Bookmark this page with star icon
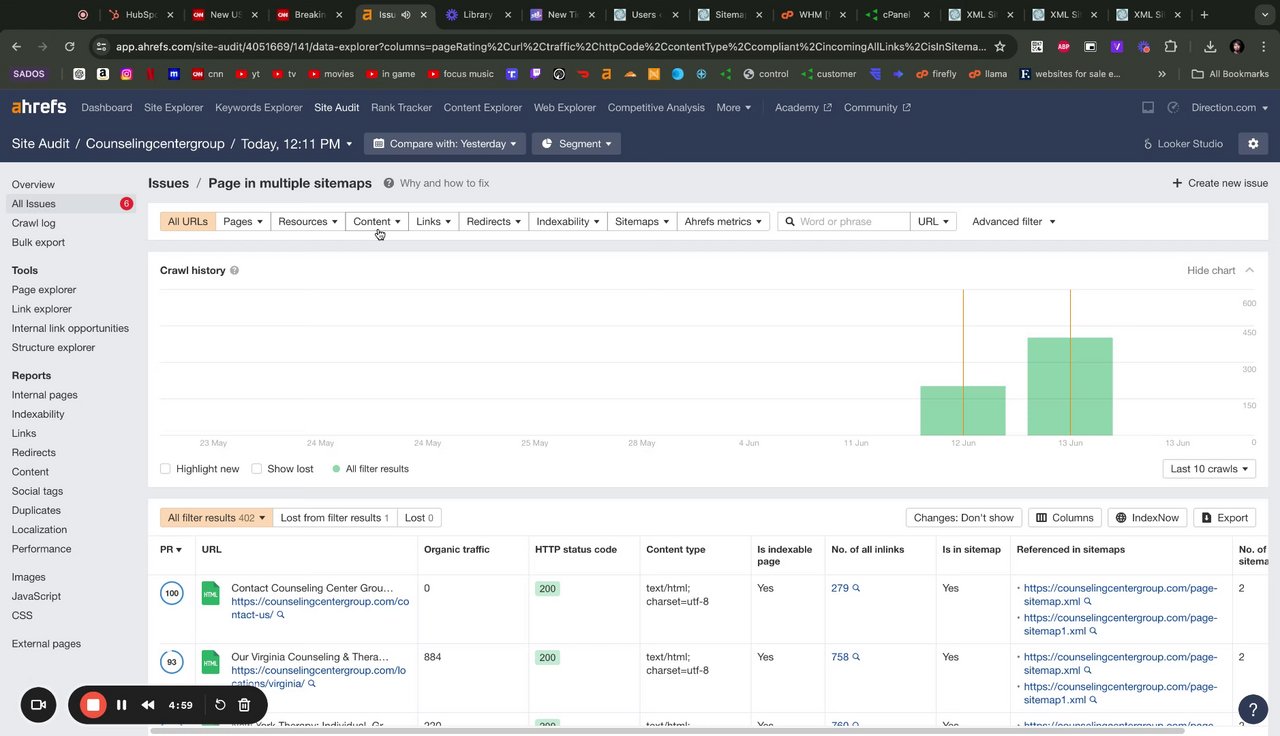This screenshot has width=1280, height=736. [x=1000, y=47]
